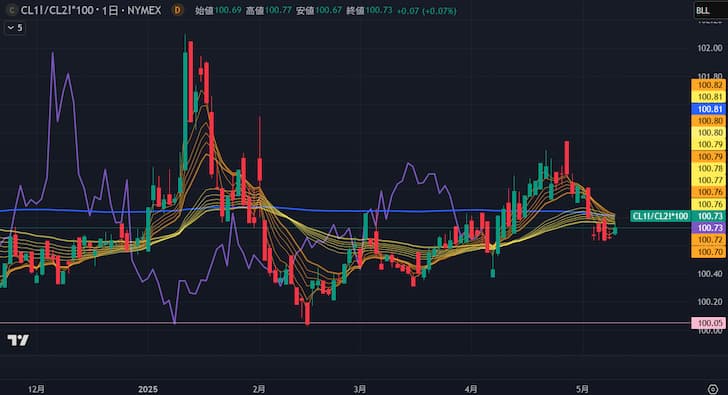Select the close value 100.73 in header

click(379, 10)
